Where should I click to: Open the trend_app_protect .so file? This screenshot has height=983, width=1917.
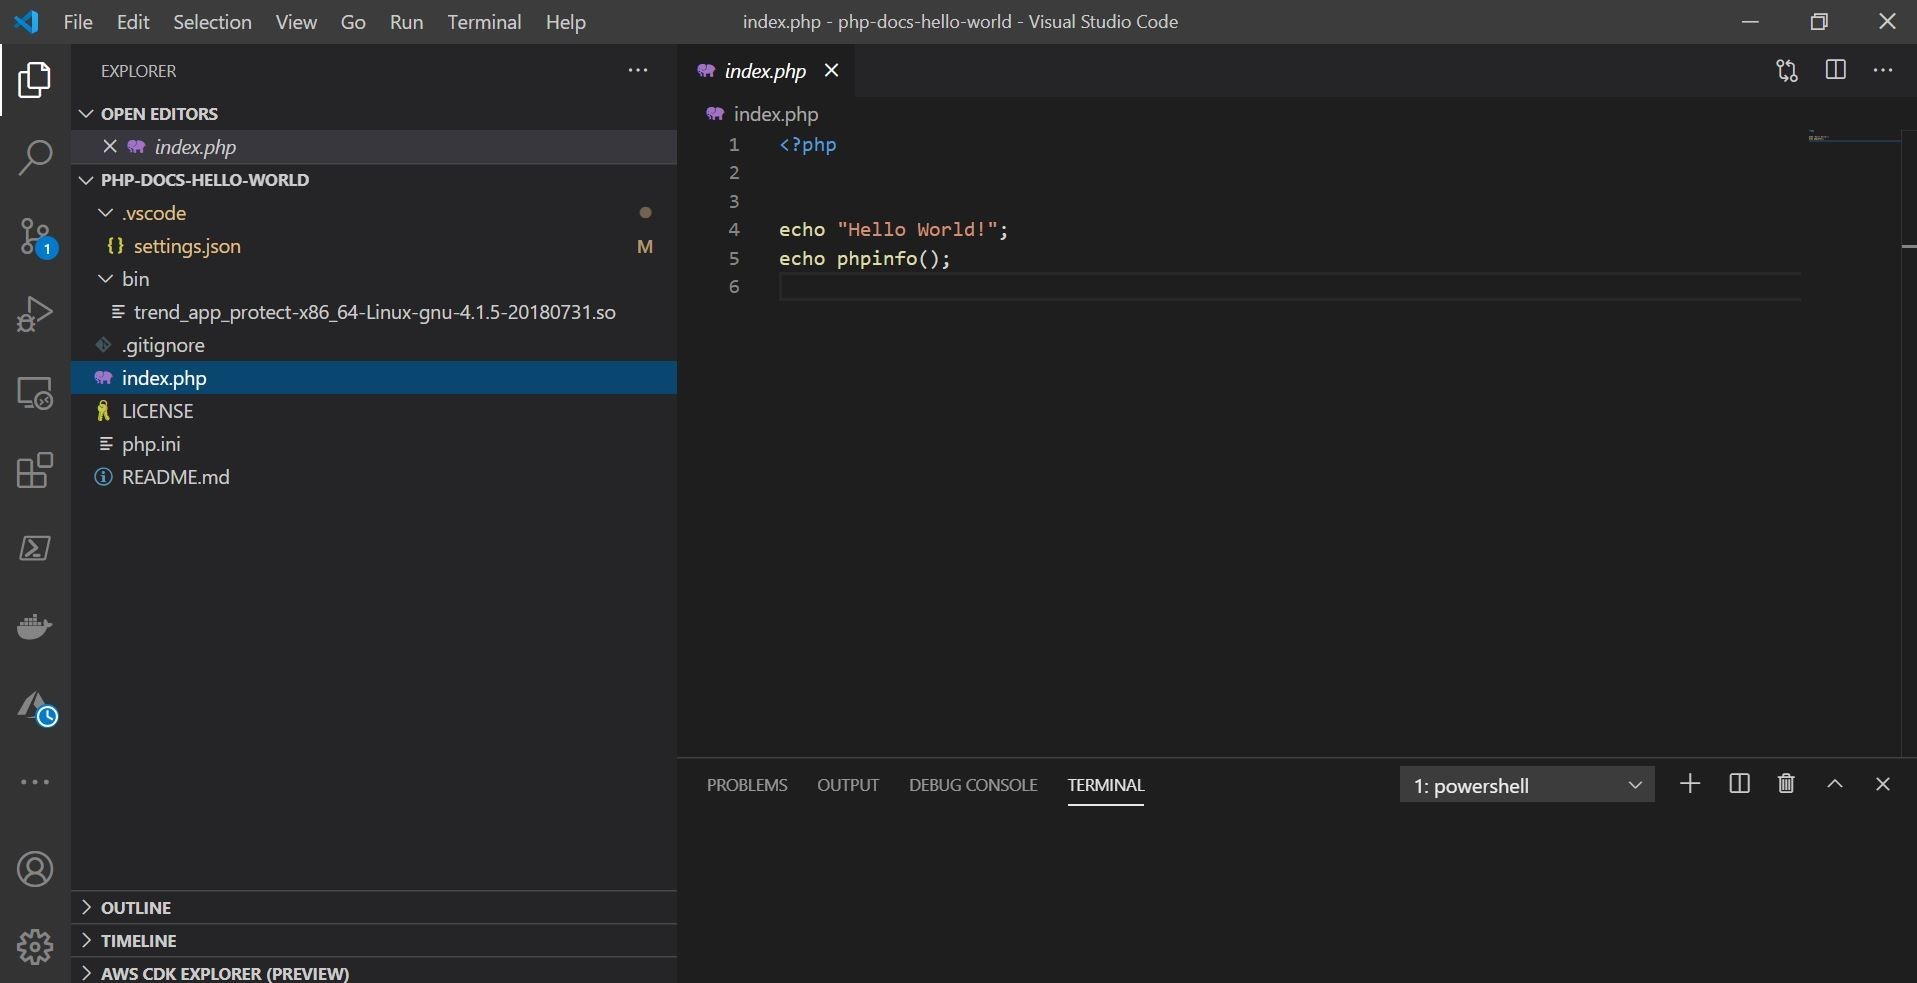(374, 312)
